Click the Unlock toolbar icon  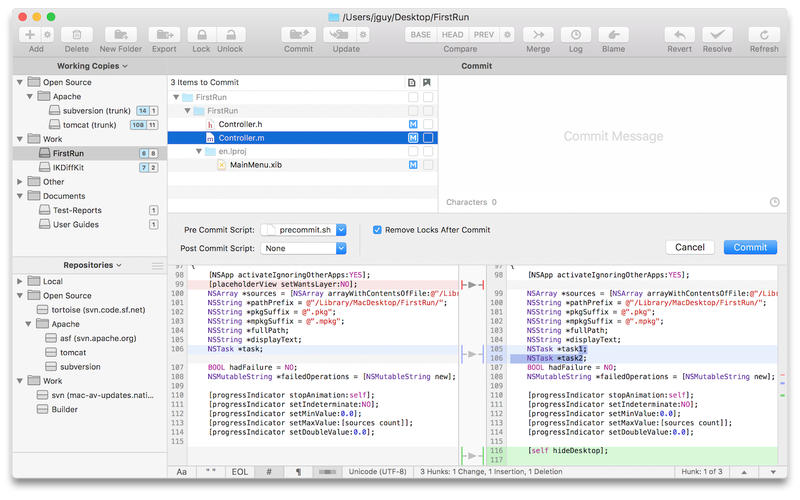click(x=231, y=35)
